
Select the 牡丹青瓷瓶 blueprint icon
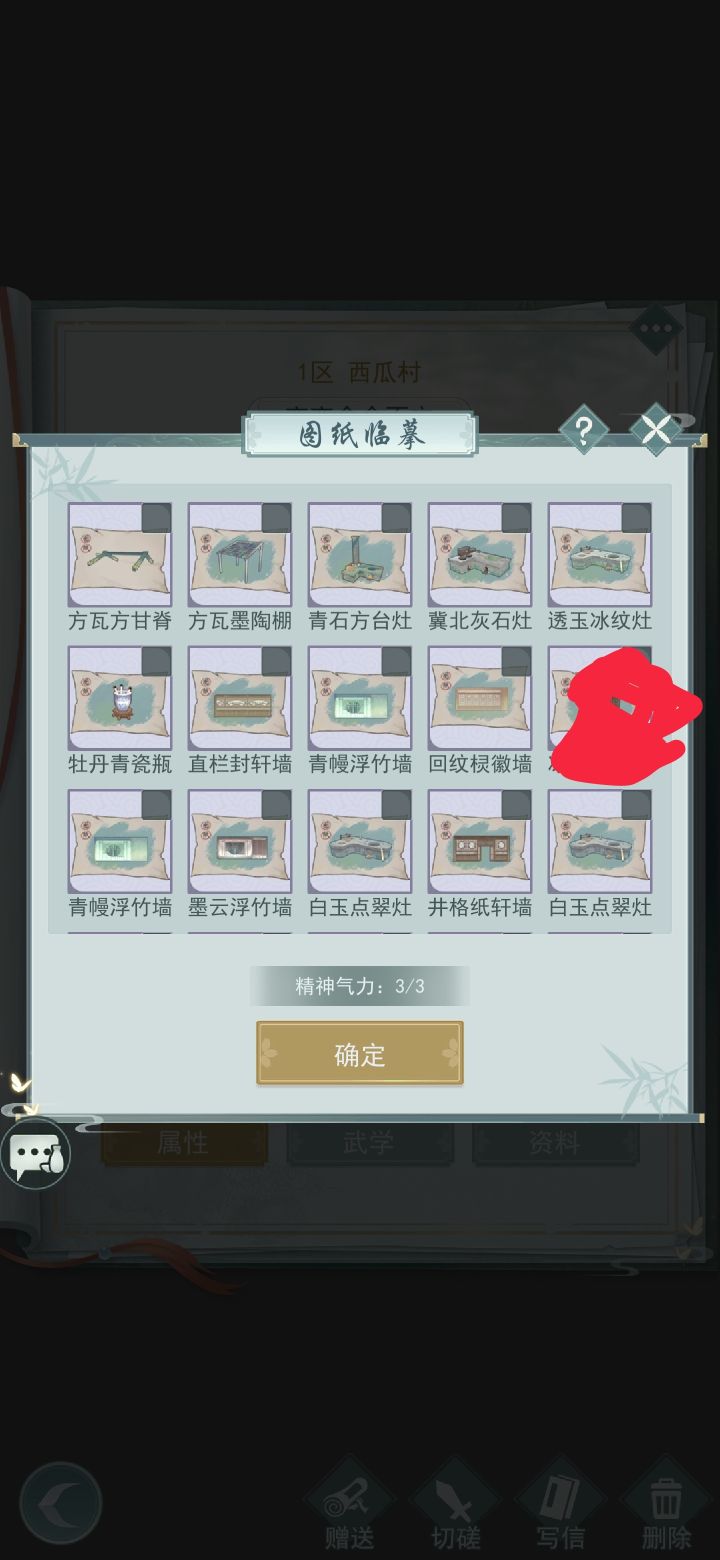120,698
